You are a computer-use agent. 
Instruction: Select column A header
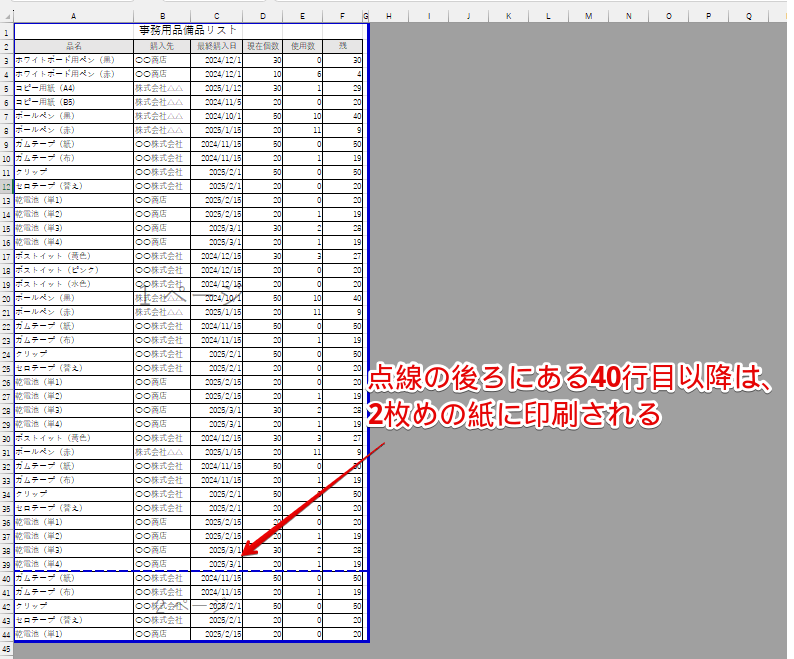click(x=73, y=16)
